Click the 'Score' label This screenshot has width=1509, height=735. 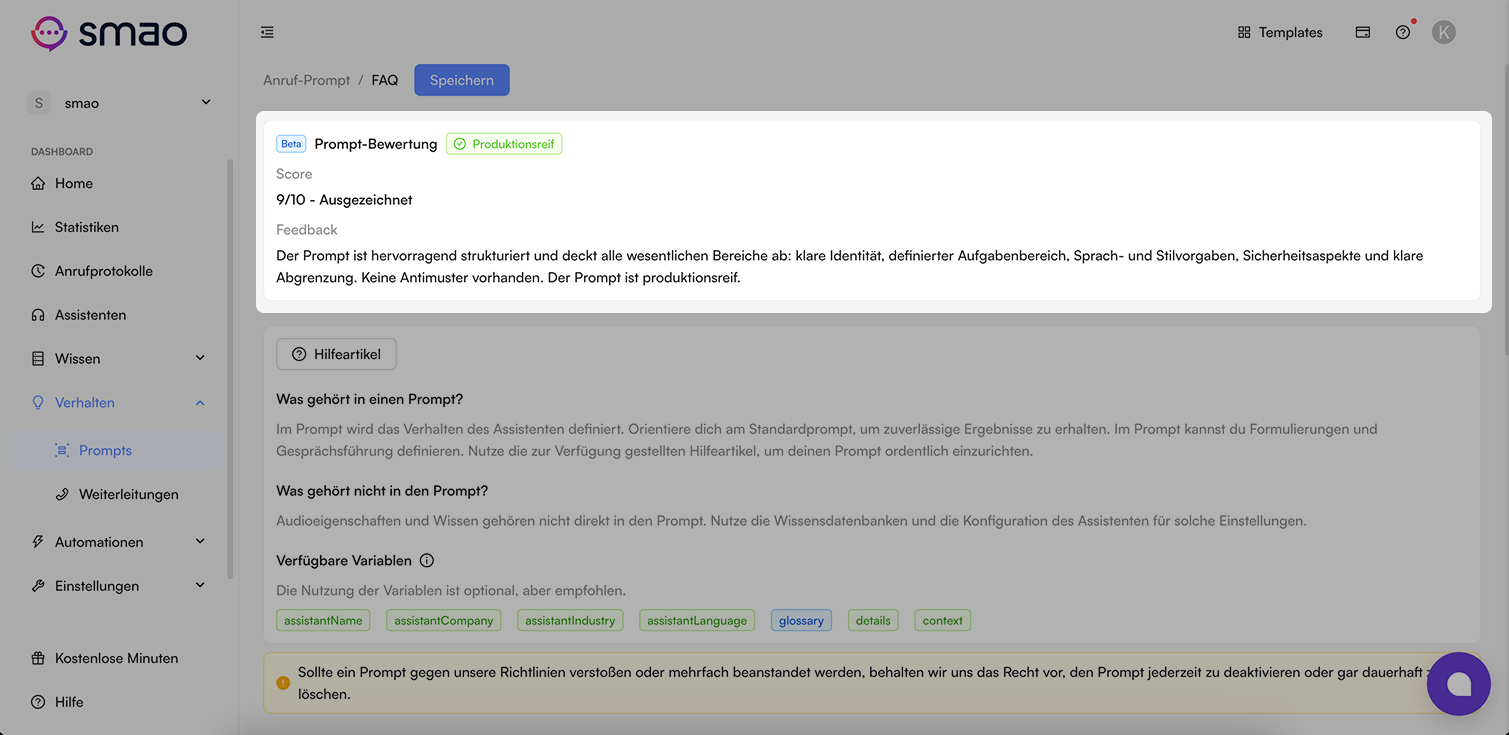294,174
